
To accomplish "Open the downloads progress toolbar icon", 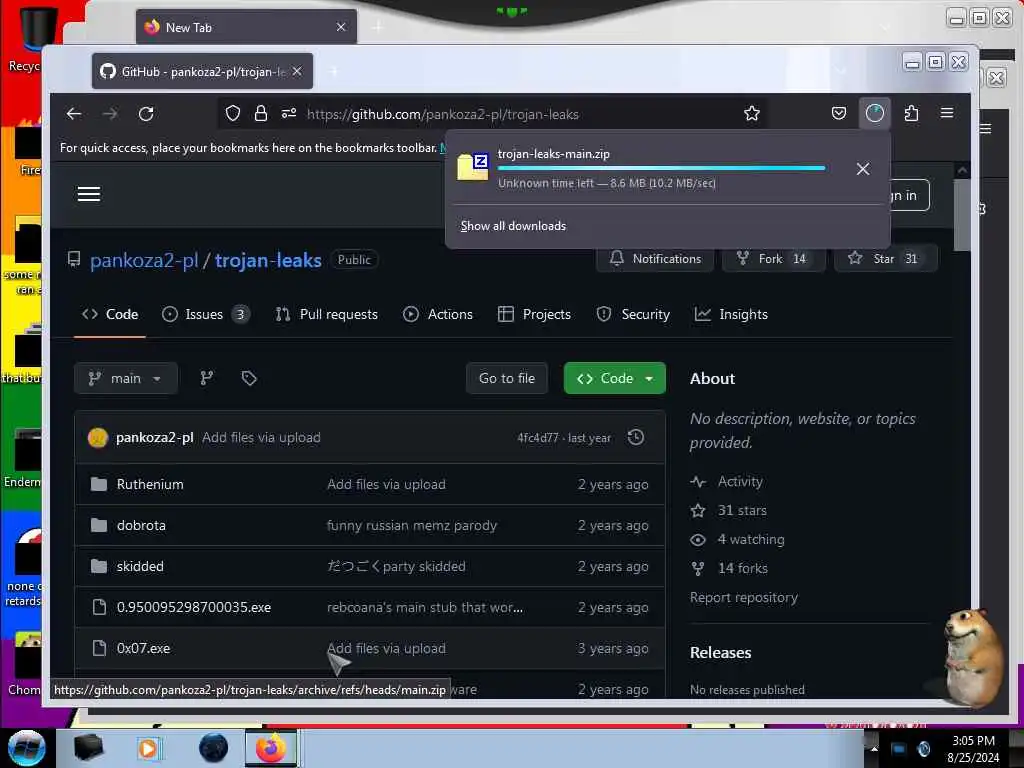I will coord(874,114).
